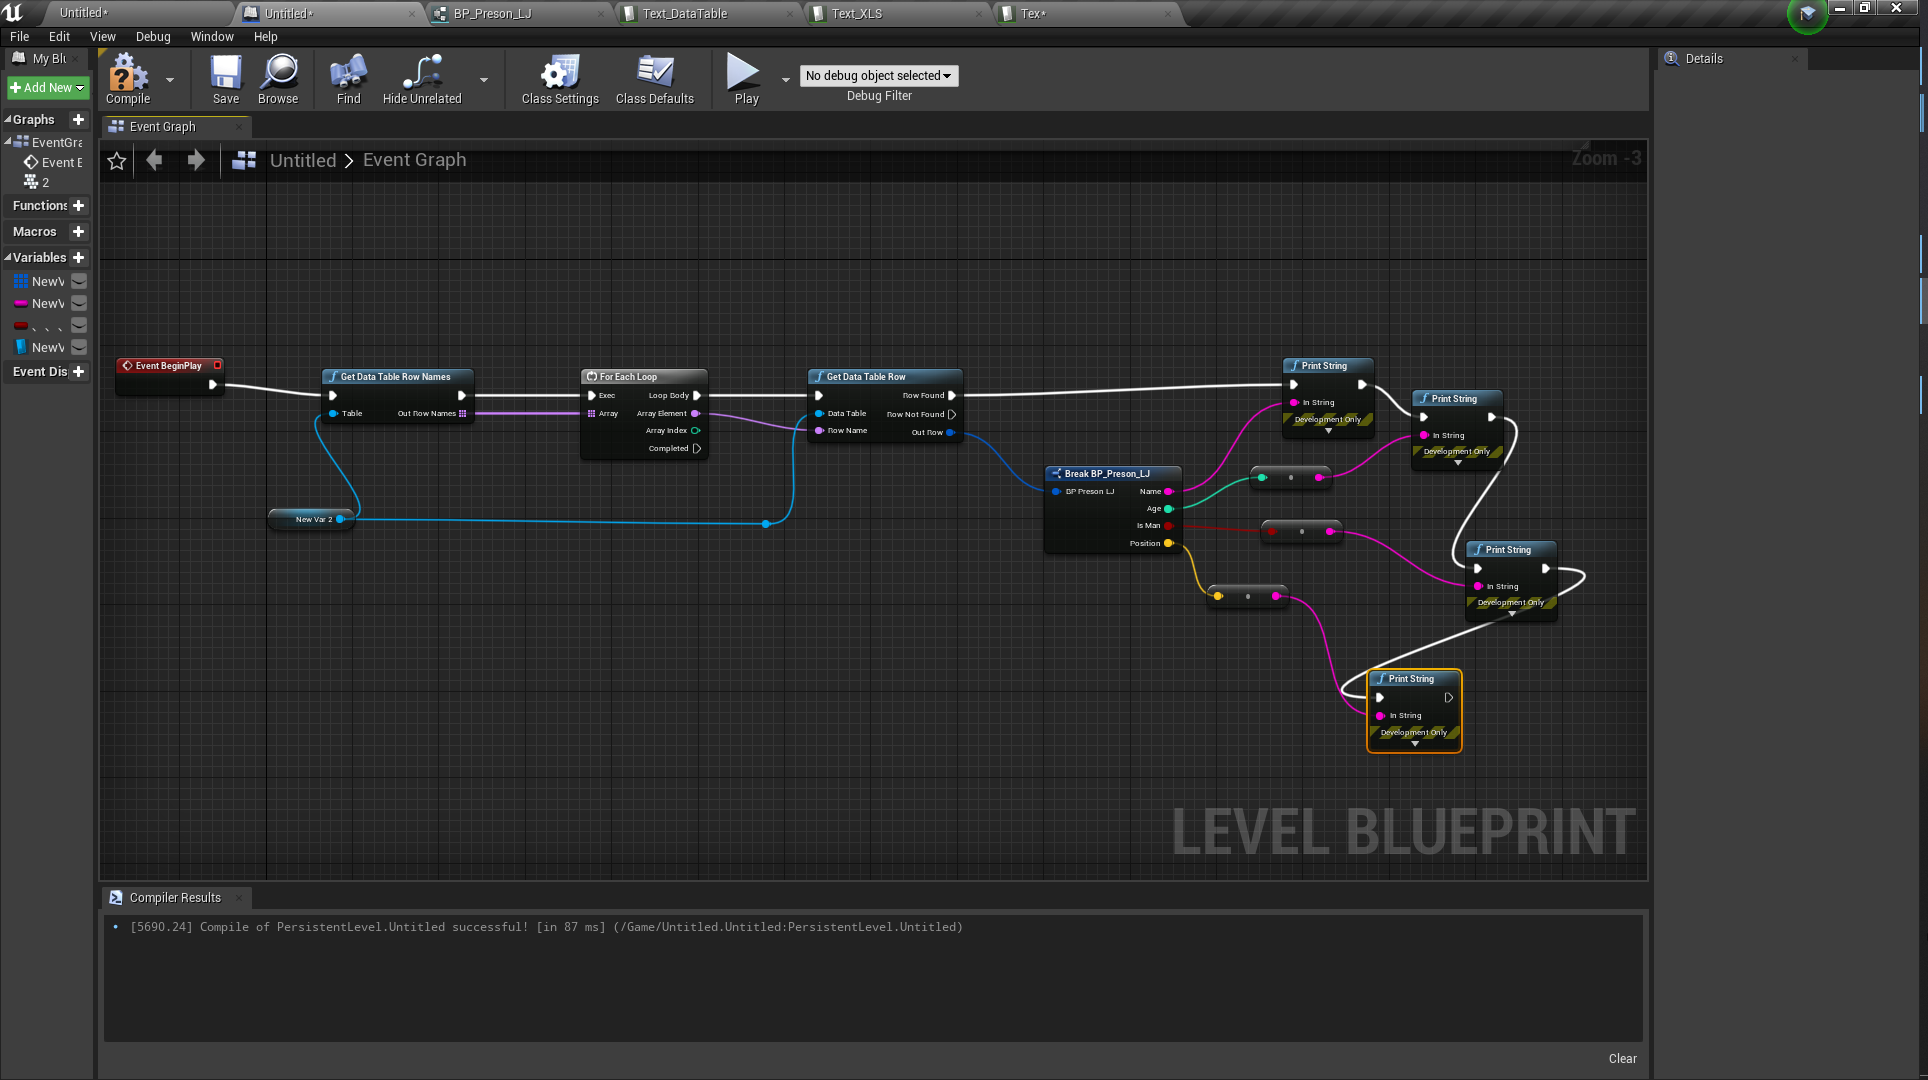The height and width of the screenshot is (1080, 1928).
Task: Switch to the Text_DataTable tab
Action: point(685,13)
